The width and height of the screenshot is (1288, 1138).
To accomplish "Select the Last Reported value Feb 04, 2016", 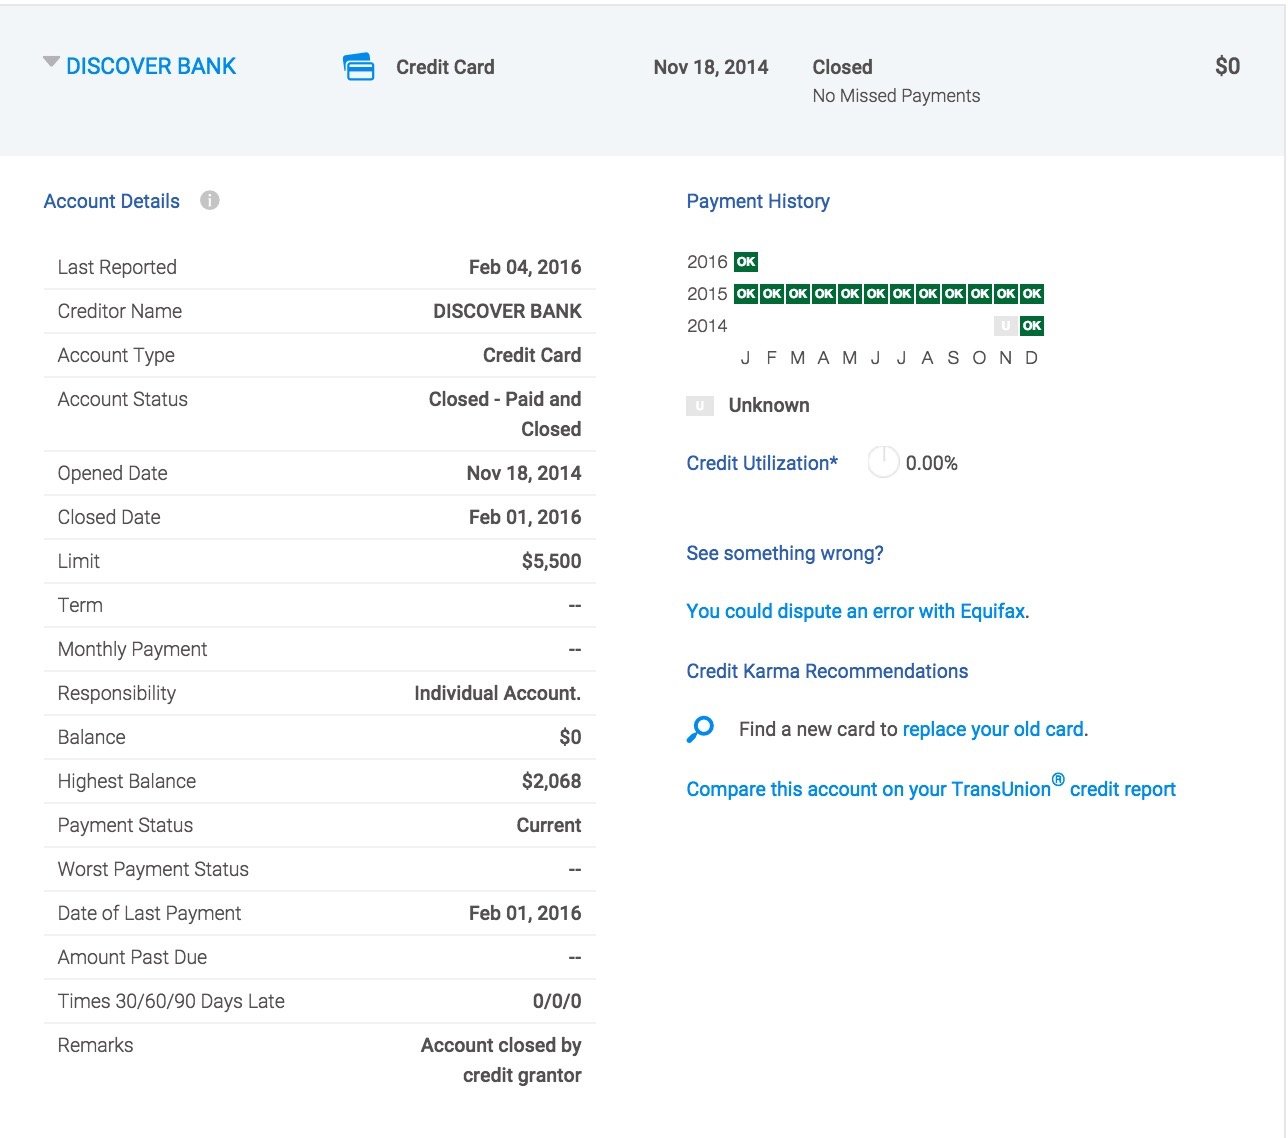I will pyautogui.click(x=525, y=267).
